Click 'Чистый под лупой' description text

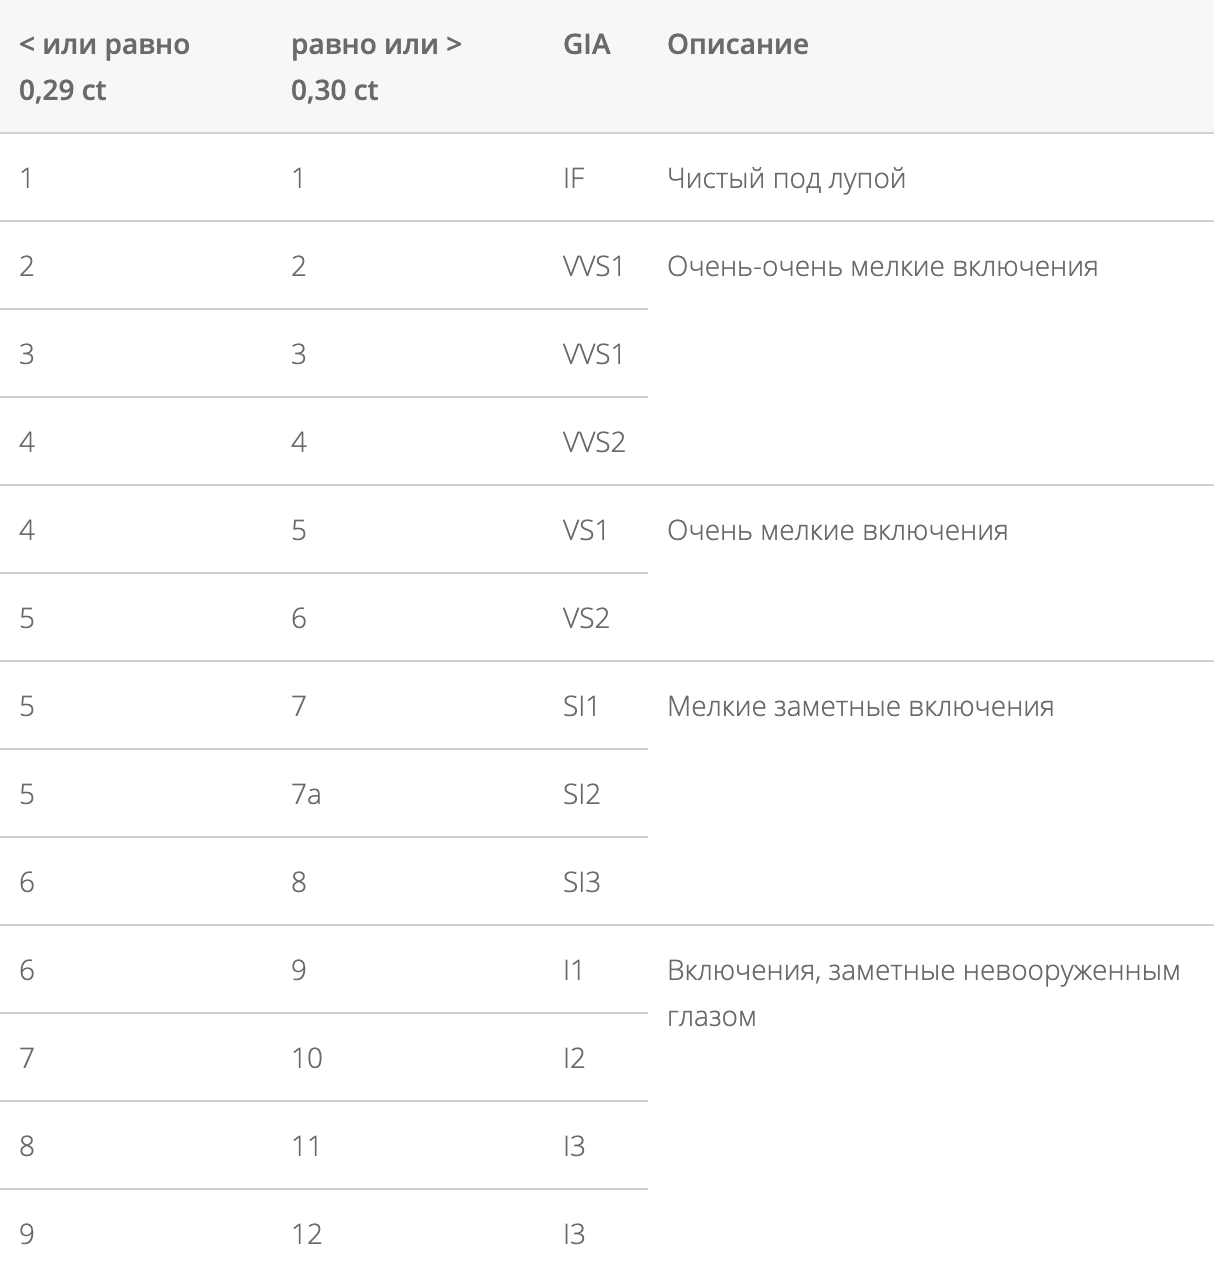(x=786, y=178)
